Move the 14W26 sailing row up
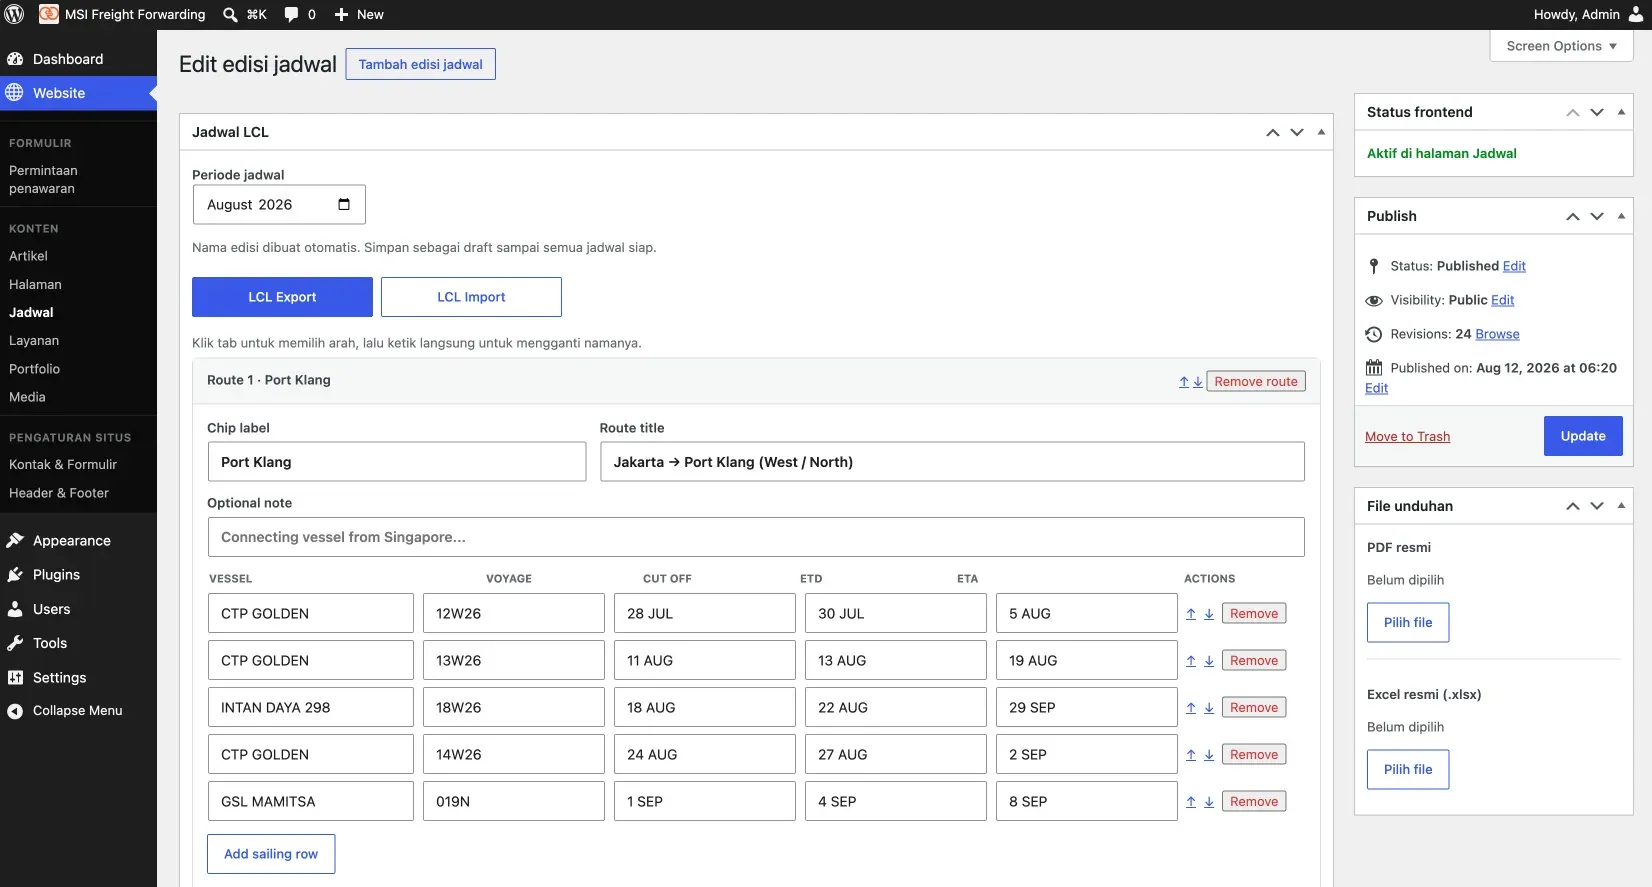Image resolution: width=1652 pixels, height=887 pixels. coord(1191,755)
